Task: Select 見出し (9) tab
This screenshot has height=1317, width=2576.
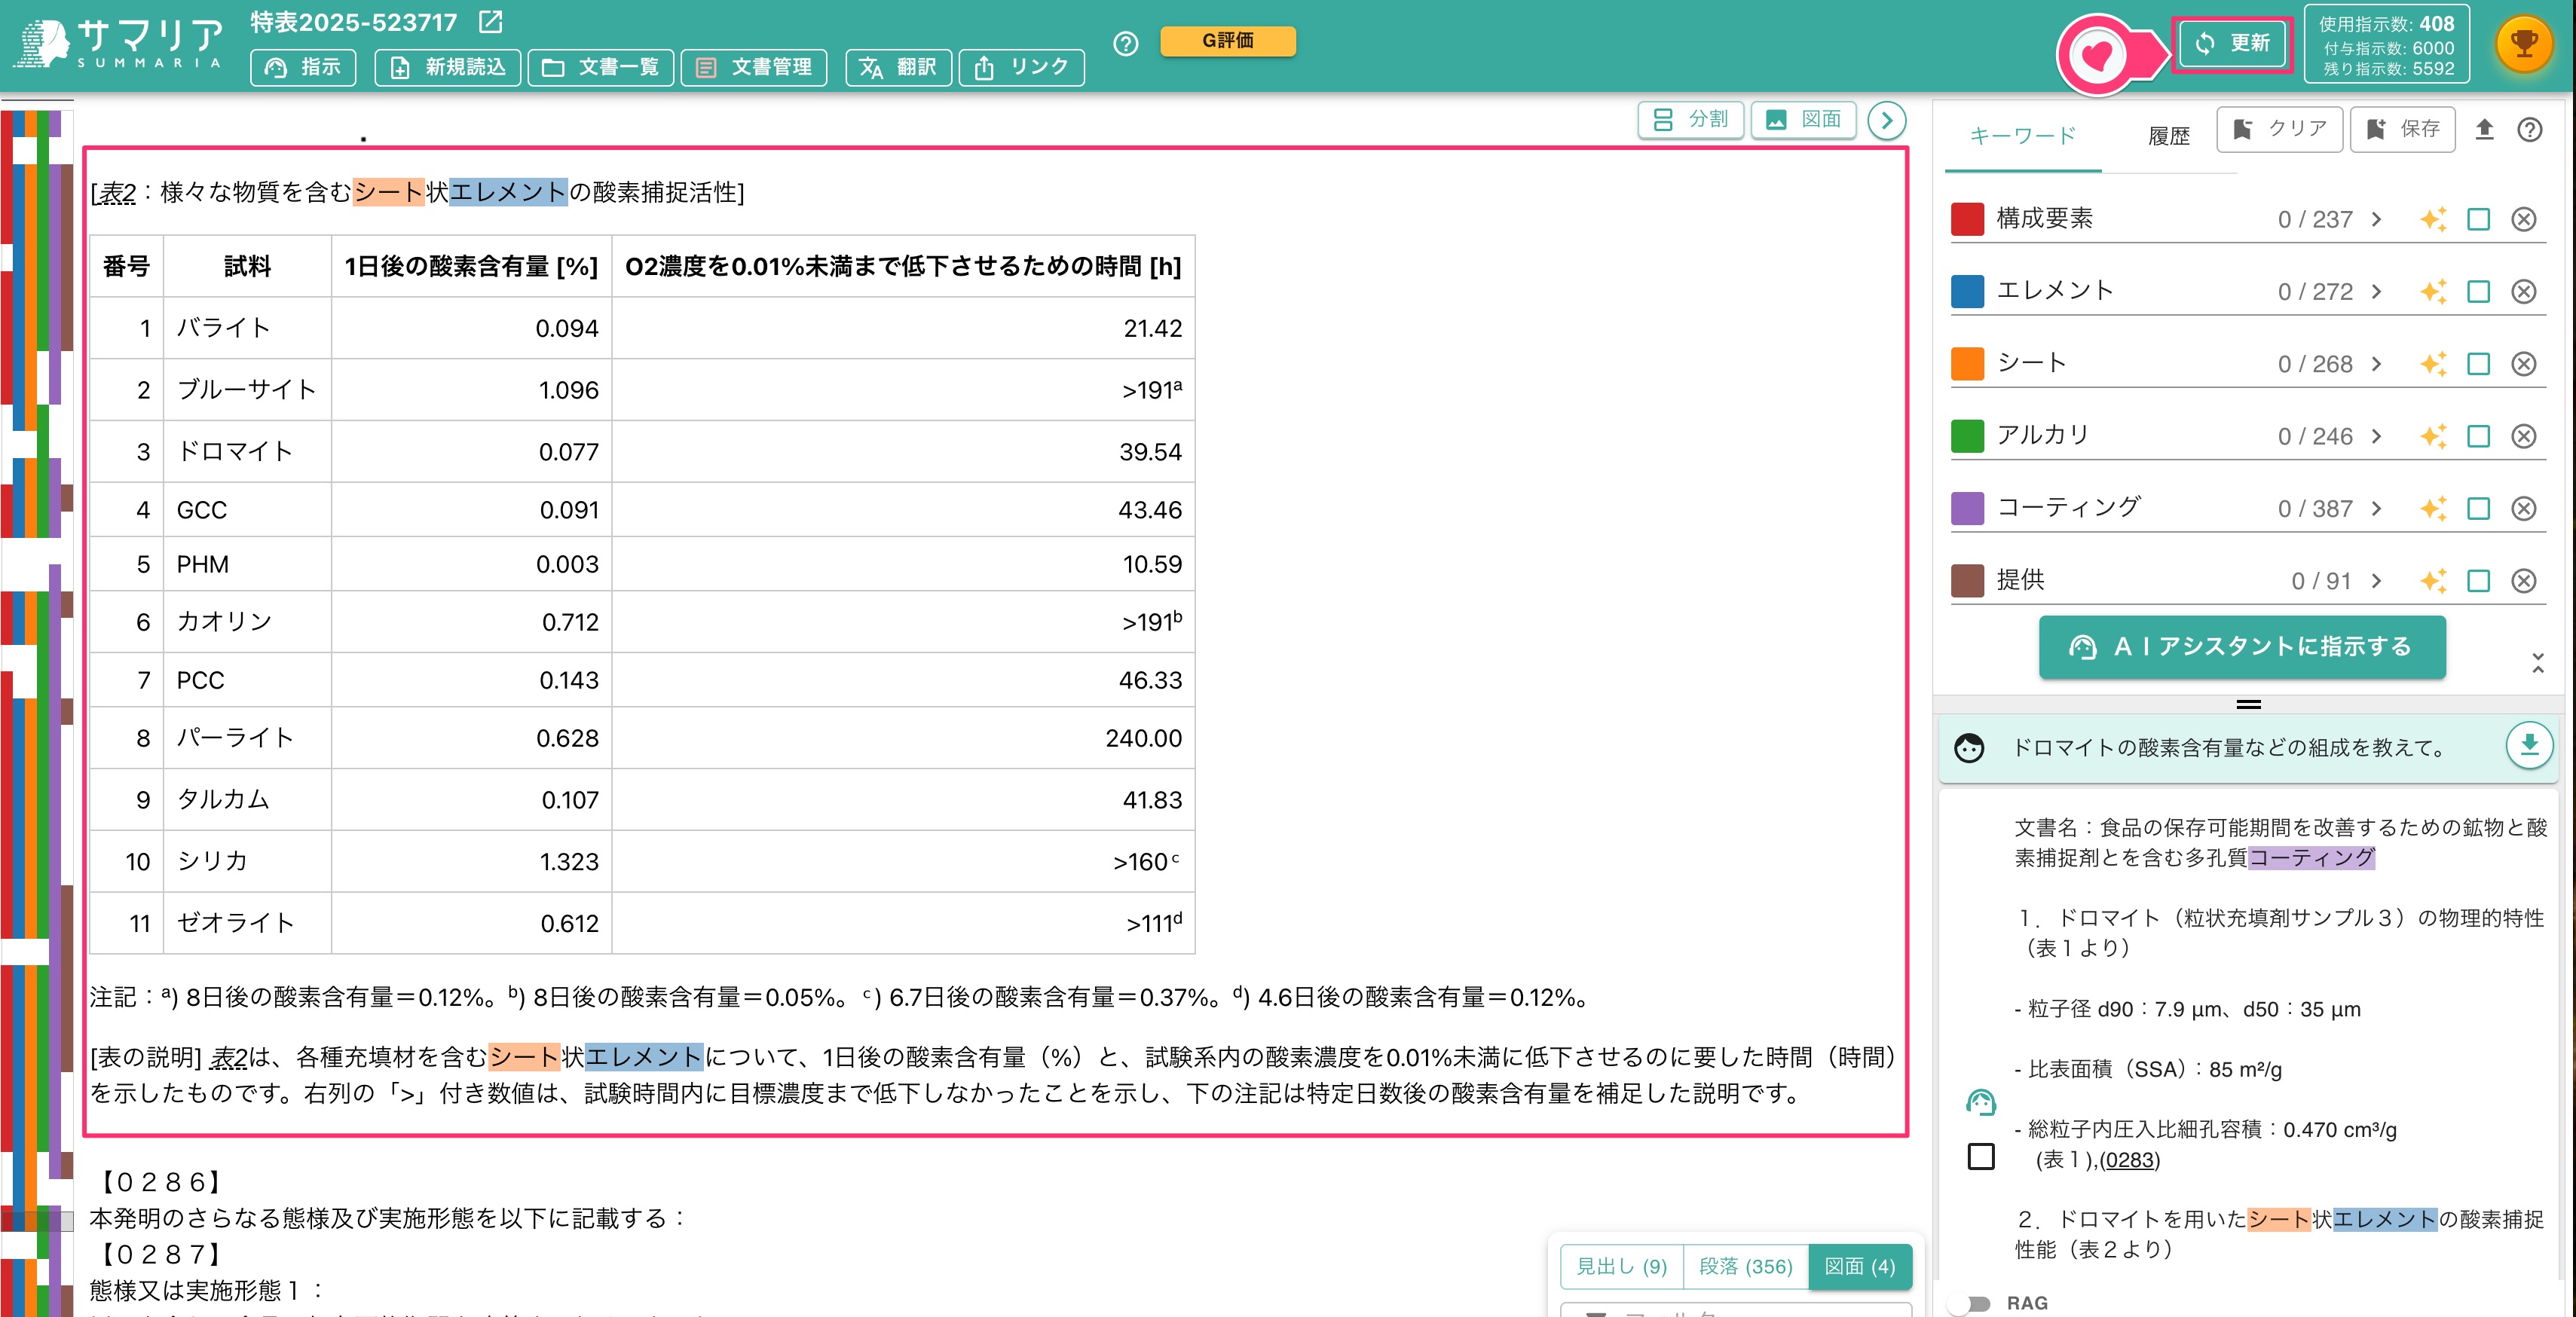Action: 1621,1267
